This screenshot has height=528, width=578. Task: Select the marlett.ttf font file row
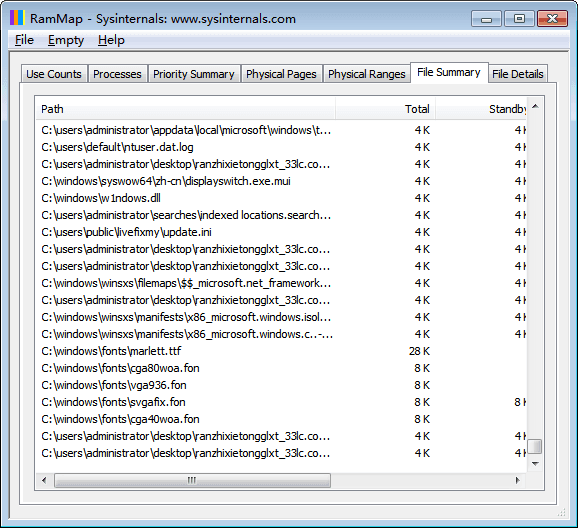pos(281,351)
